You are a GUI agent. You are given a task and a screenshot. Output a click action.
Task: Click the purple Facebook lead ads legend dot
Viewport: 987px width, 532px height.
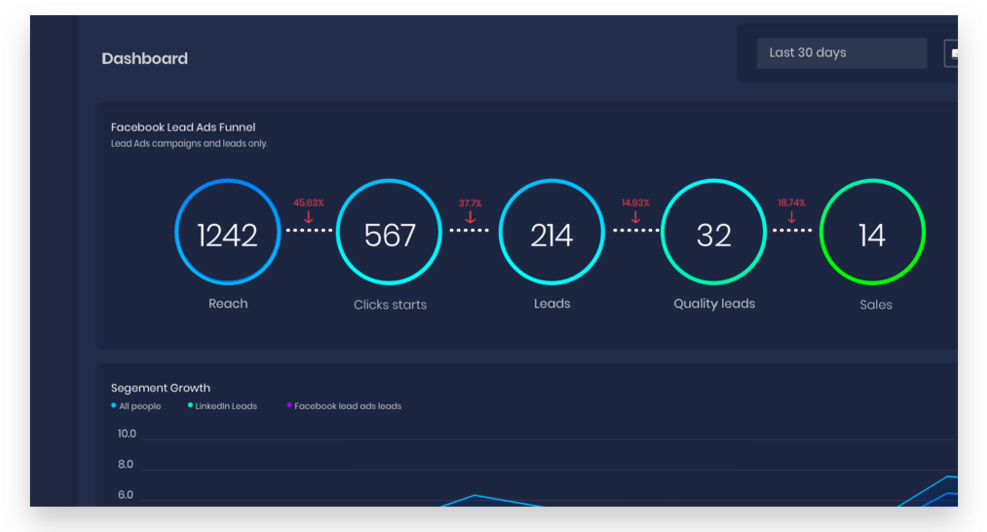coord(289,405)
